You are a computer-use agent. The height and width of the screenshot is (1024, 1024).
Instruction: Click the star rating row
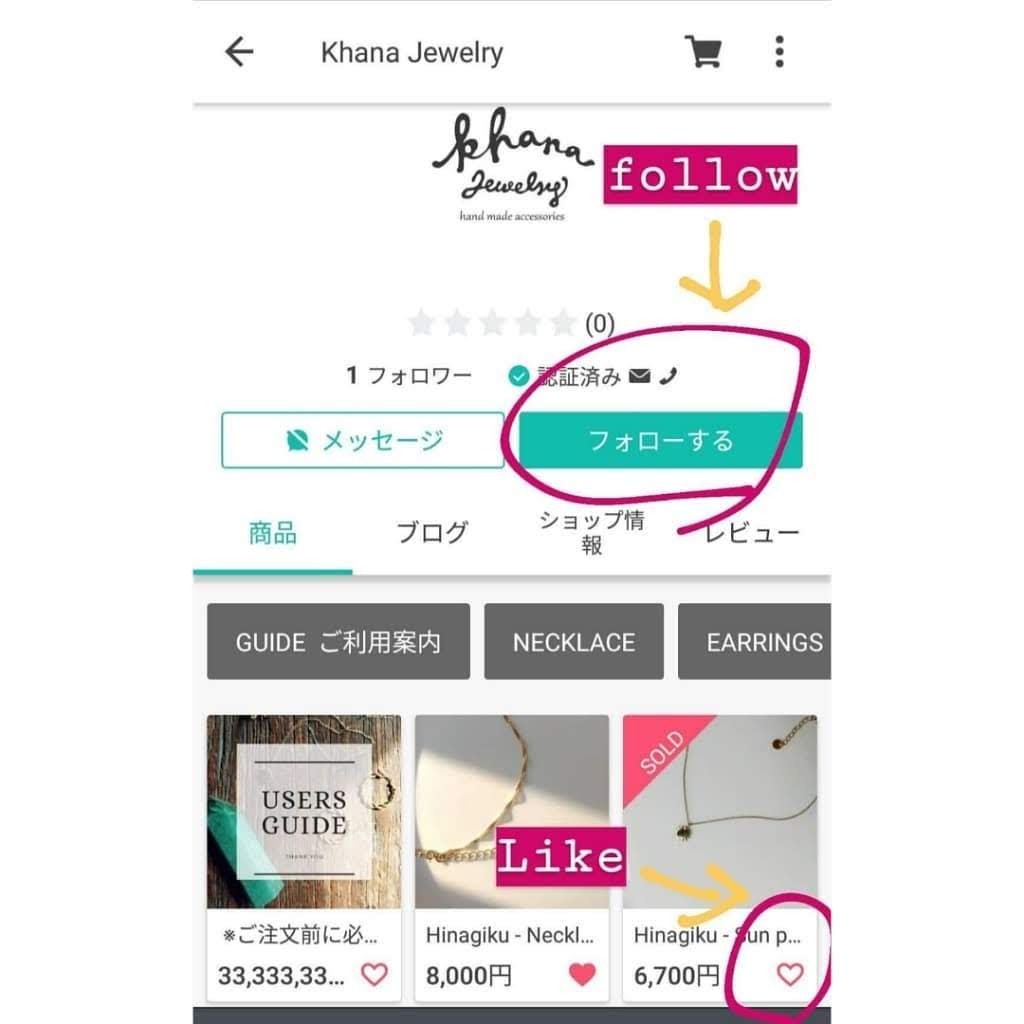tap(511, 323)
